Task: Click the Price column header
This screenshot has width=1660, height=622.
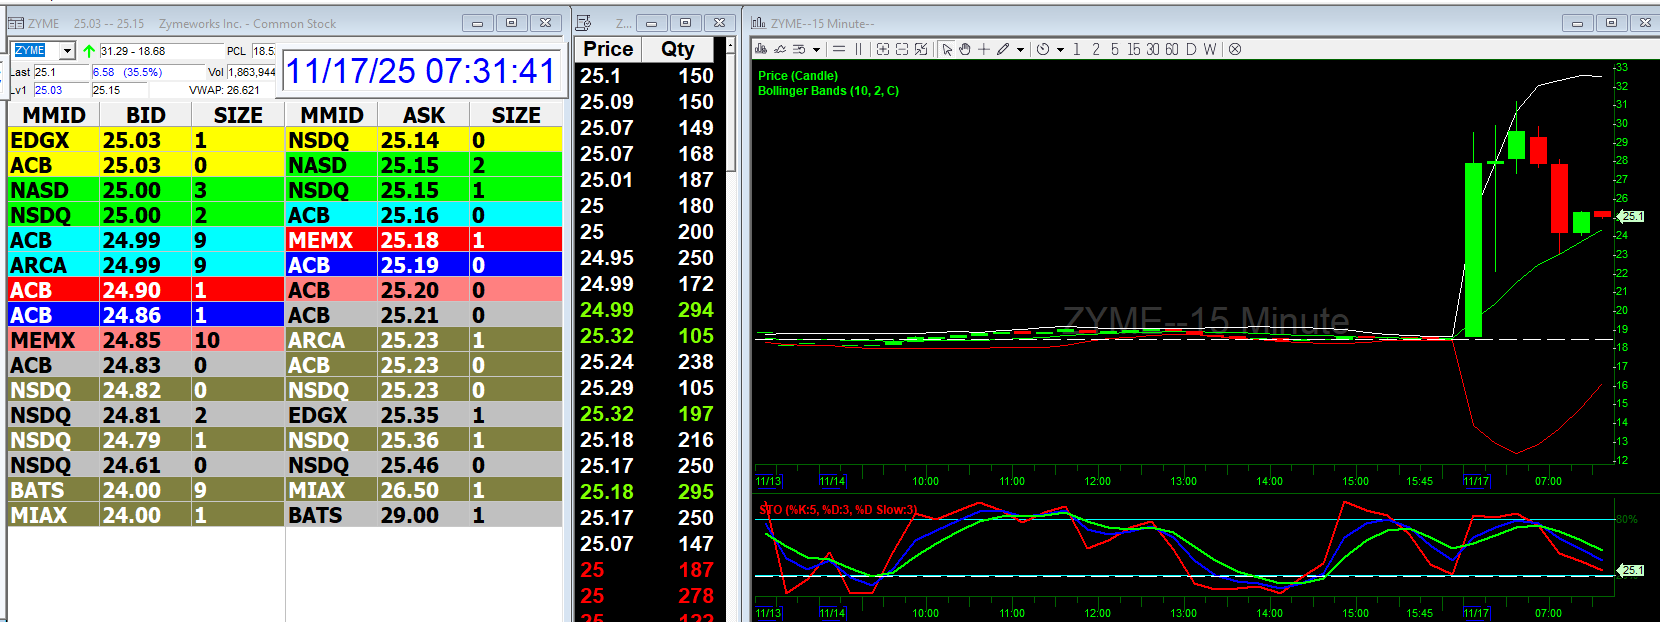Action: [608, 49]
